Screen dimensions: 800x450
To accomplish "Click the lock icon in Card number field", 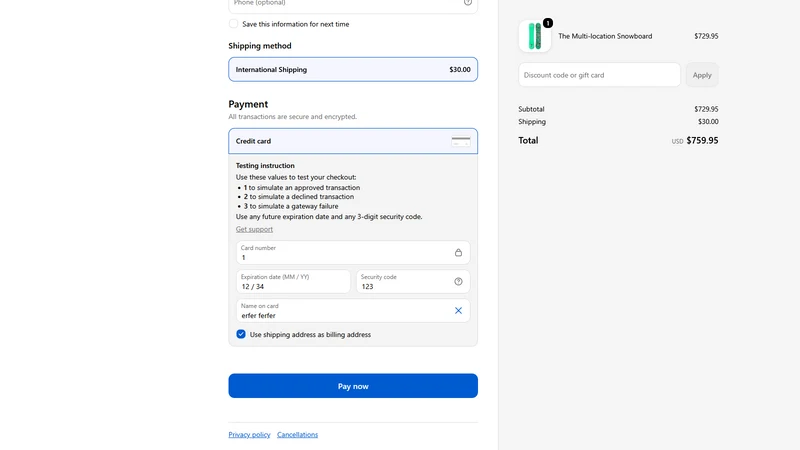I will [458, 253].
